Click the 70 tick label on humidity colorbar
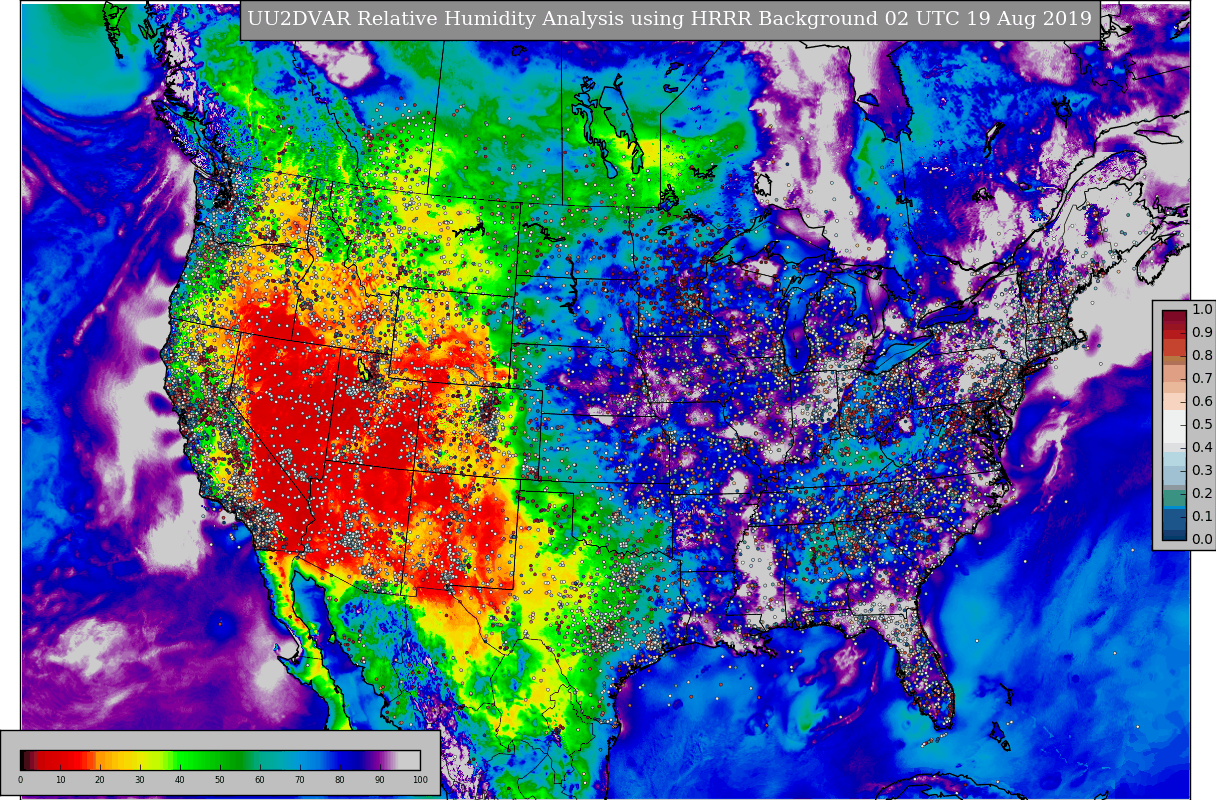Viewport: 1216px width, 800px height. pyautogui.click(x=300, y=780)
